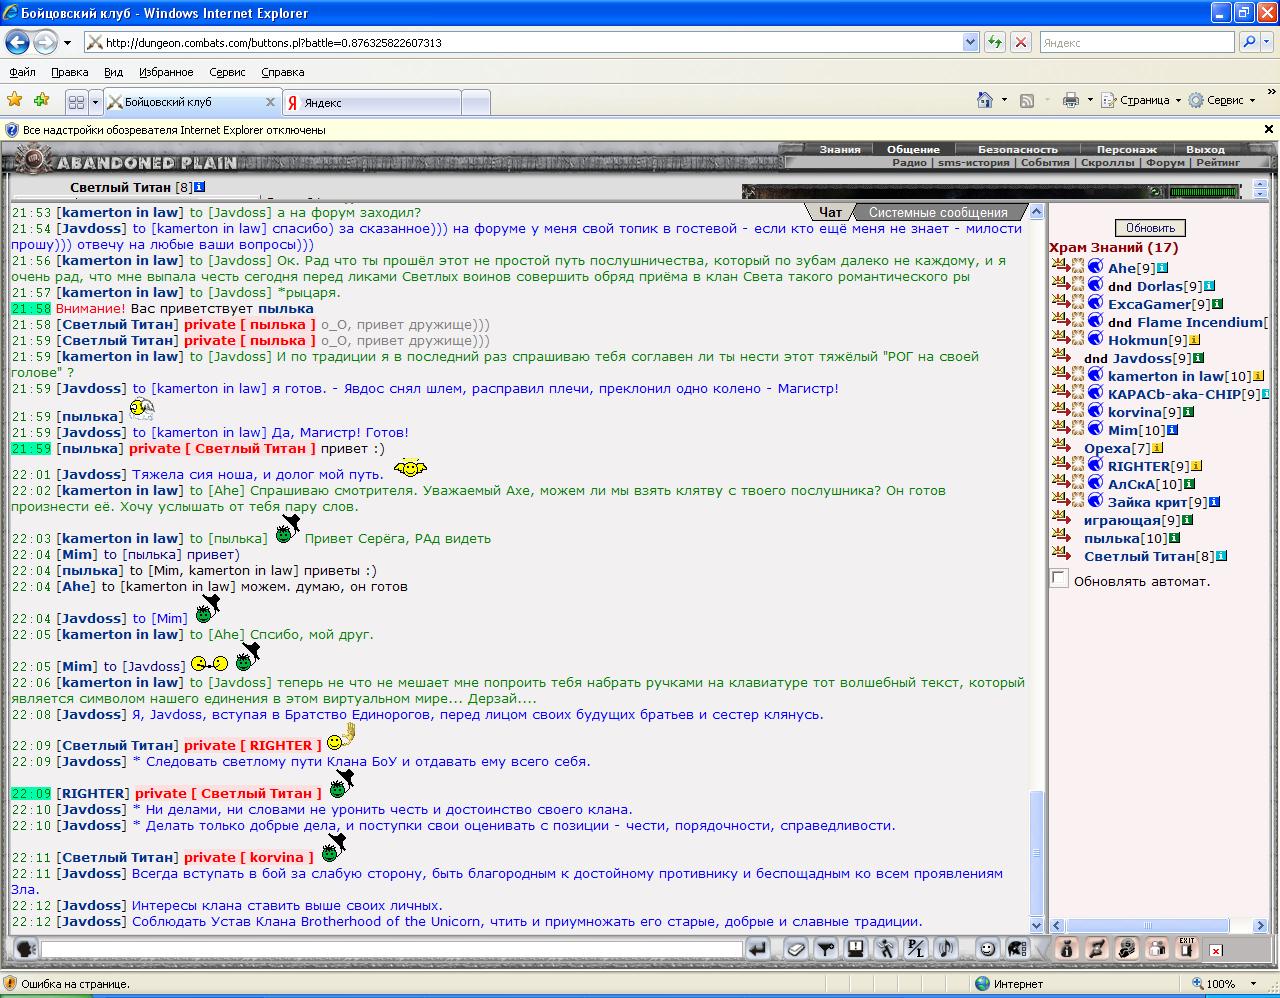Click the eraser clear-chat icon

pos(796,949)
